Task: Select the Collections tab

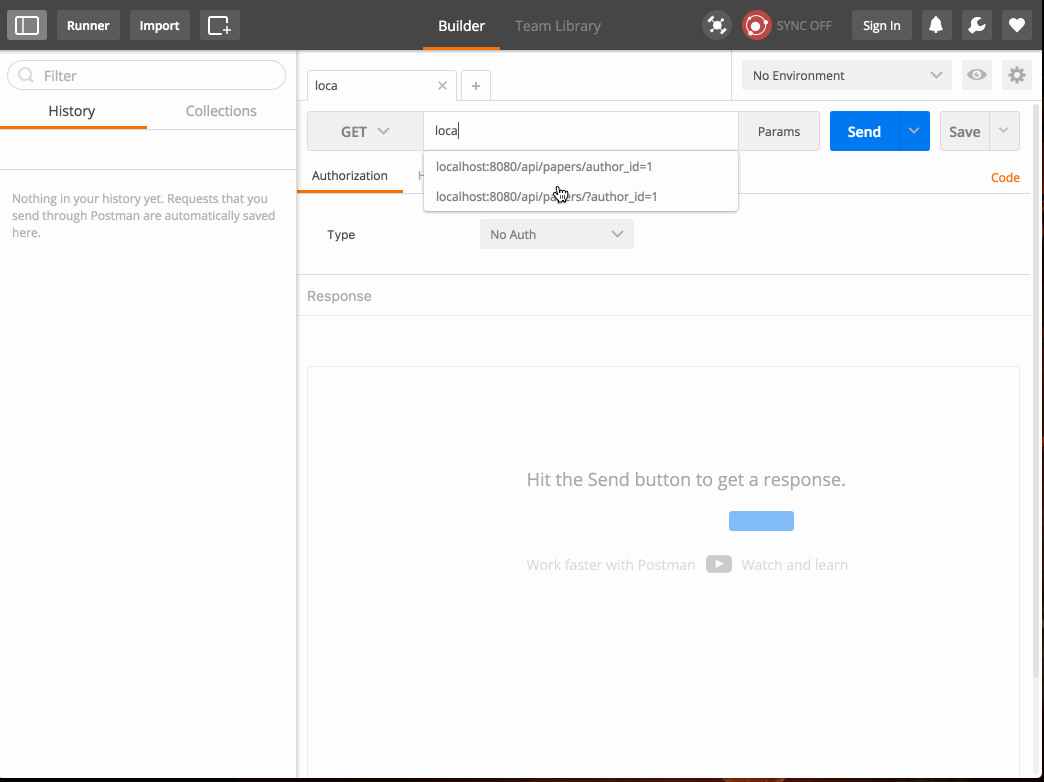Action: pos(221,111)
